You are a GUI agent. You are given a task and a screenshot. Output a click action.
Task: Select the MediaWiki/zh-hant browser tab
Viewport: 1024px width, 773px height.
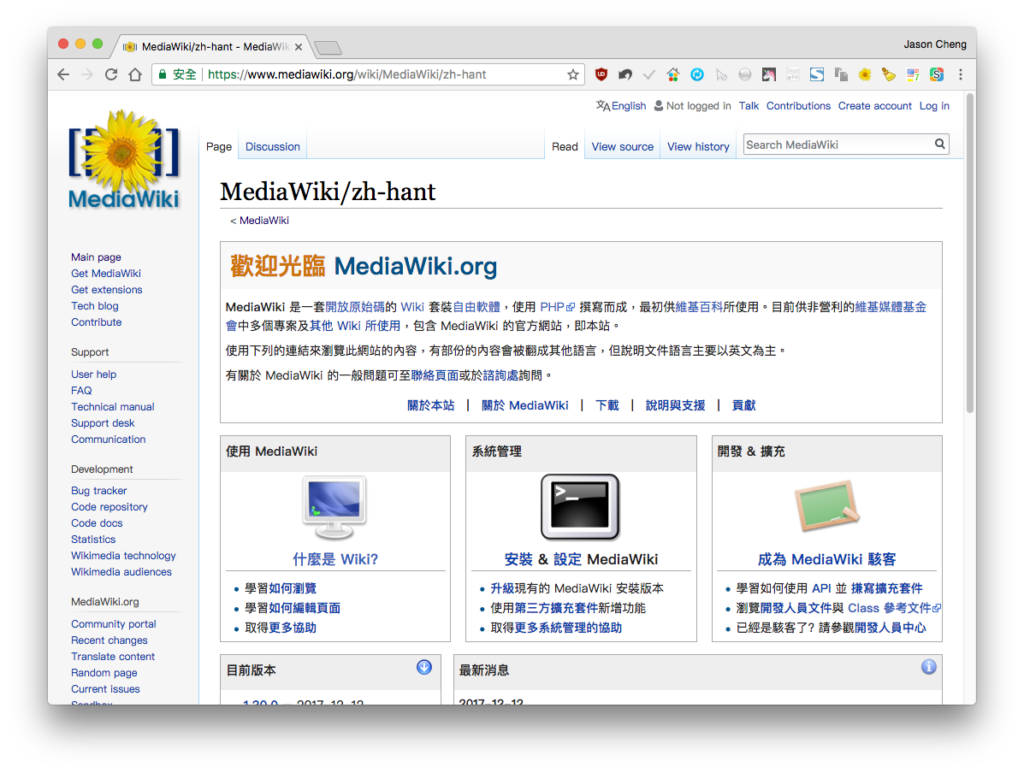[x=212, y=46]
